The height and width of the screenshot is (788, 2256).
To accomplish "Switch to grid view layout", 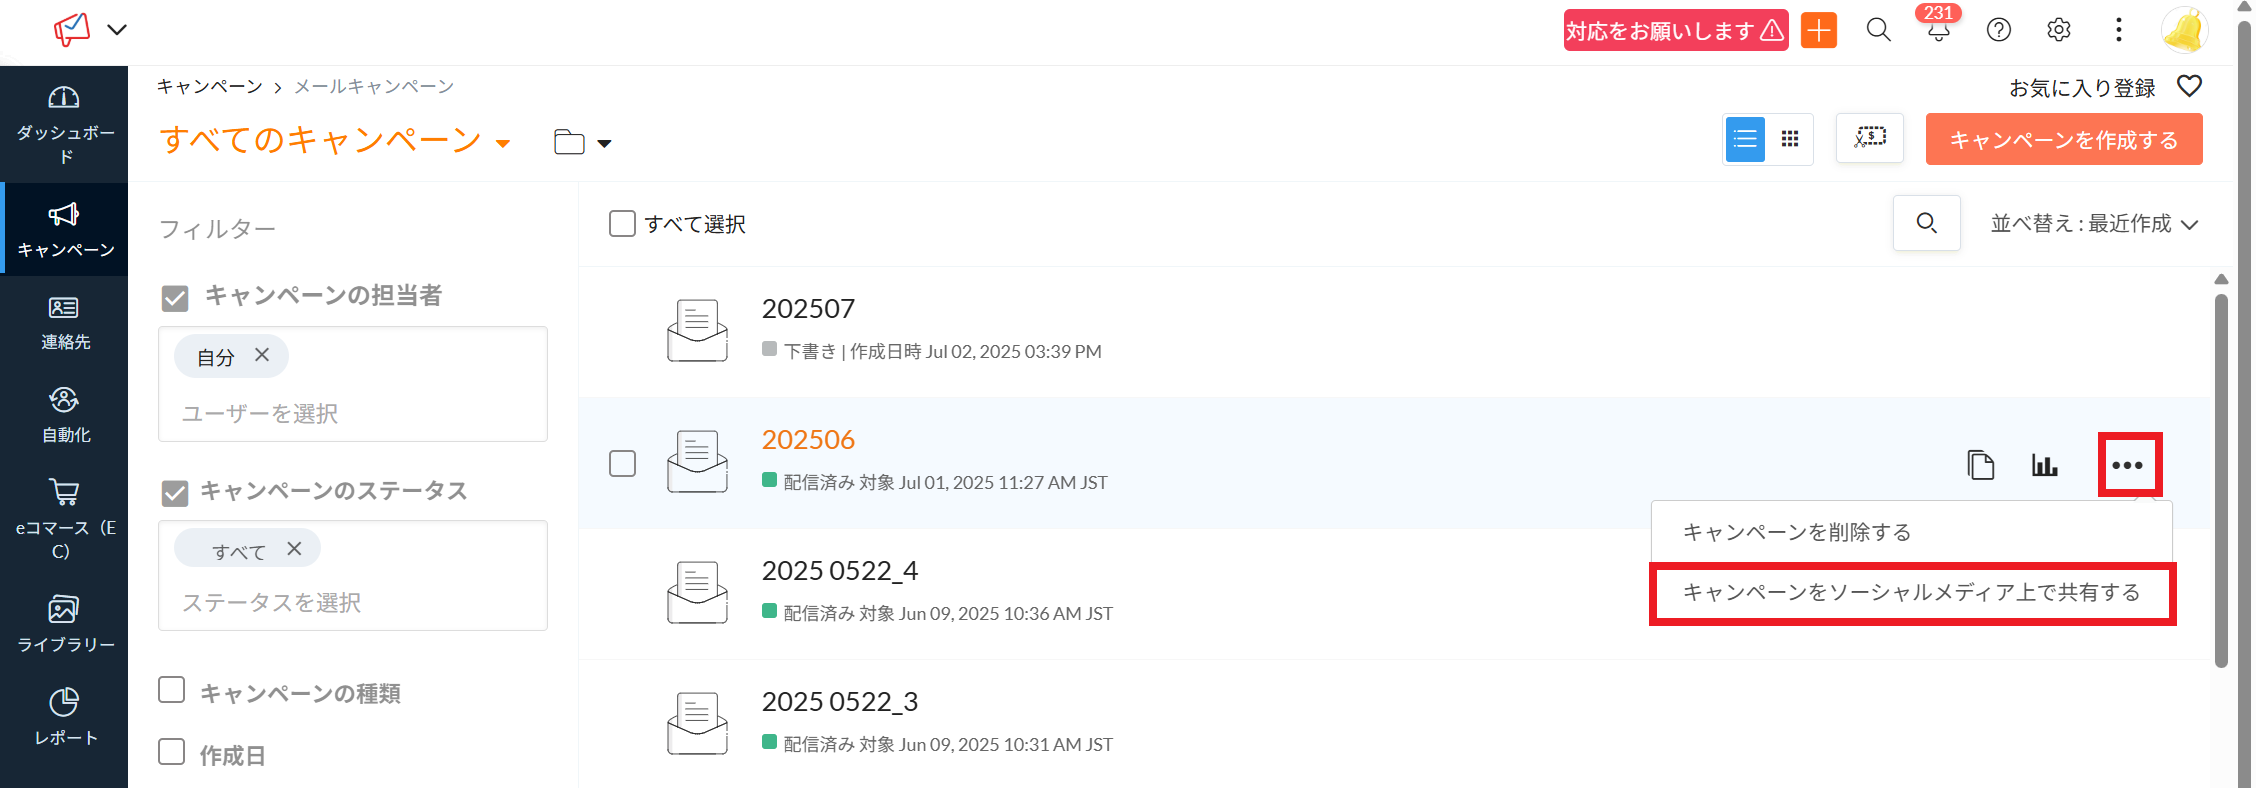I will point(1790,139).
